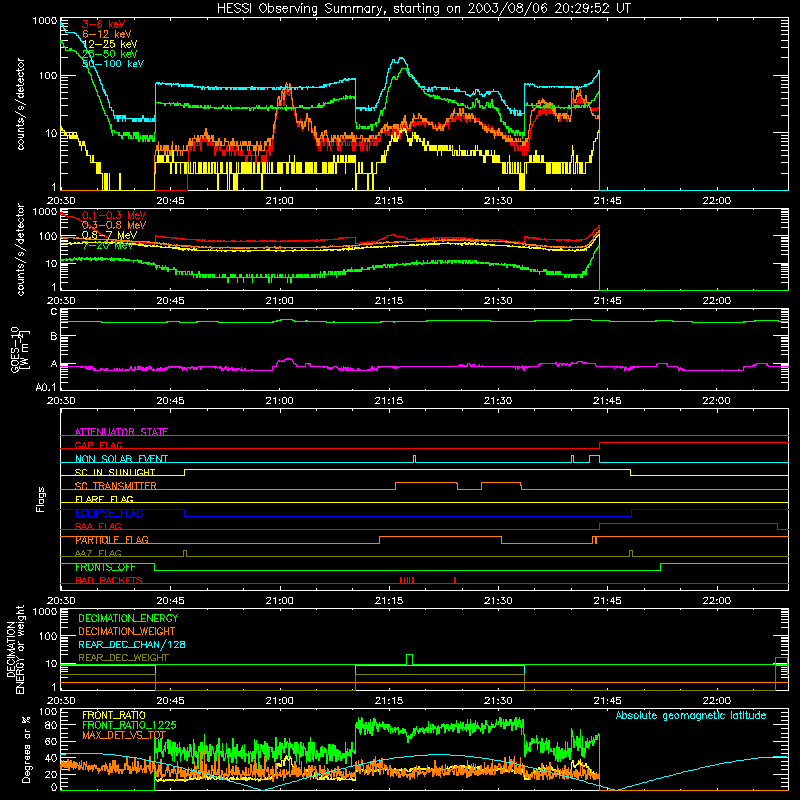Click the vertical DECIMATION ENERGY or weight axis label

pos(15,649)
